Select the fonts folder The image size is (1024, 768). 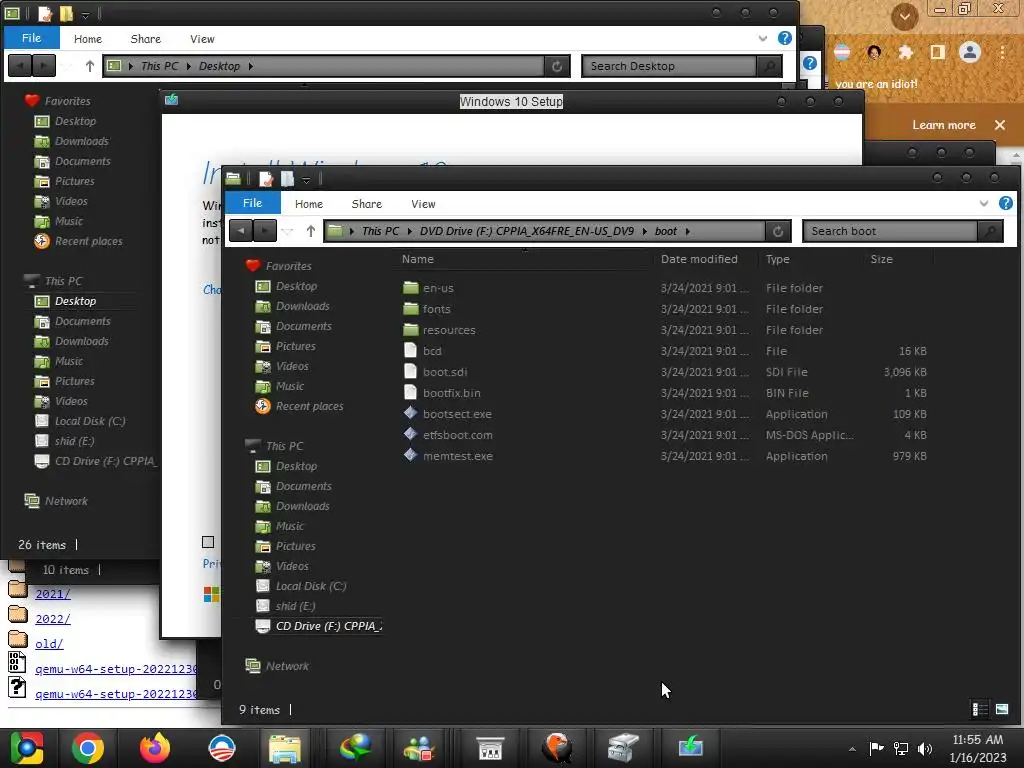(x=436, y=309)
